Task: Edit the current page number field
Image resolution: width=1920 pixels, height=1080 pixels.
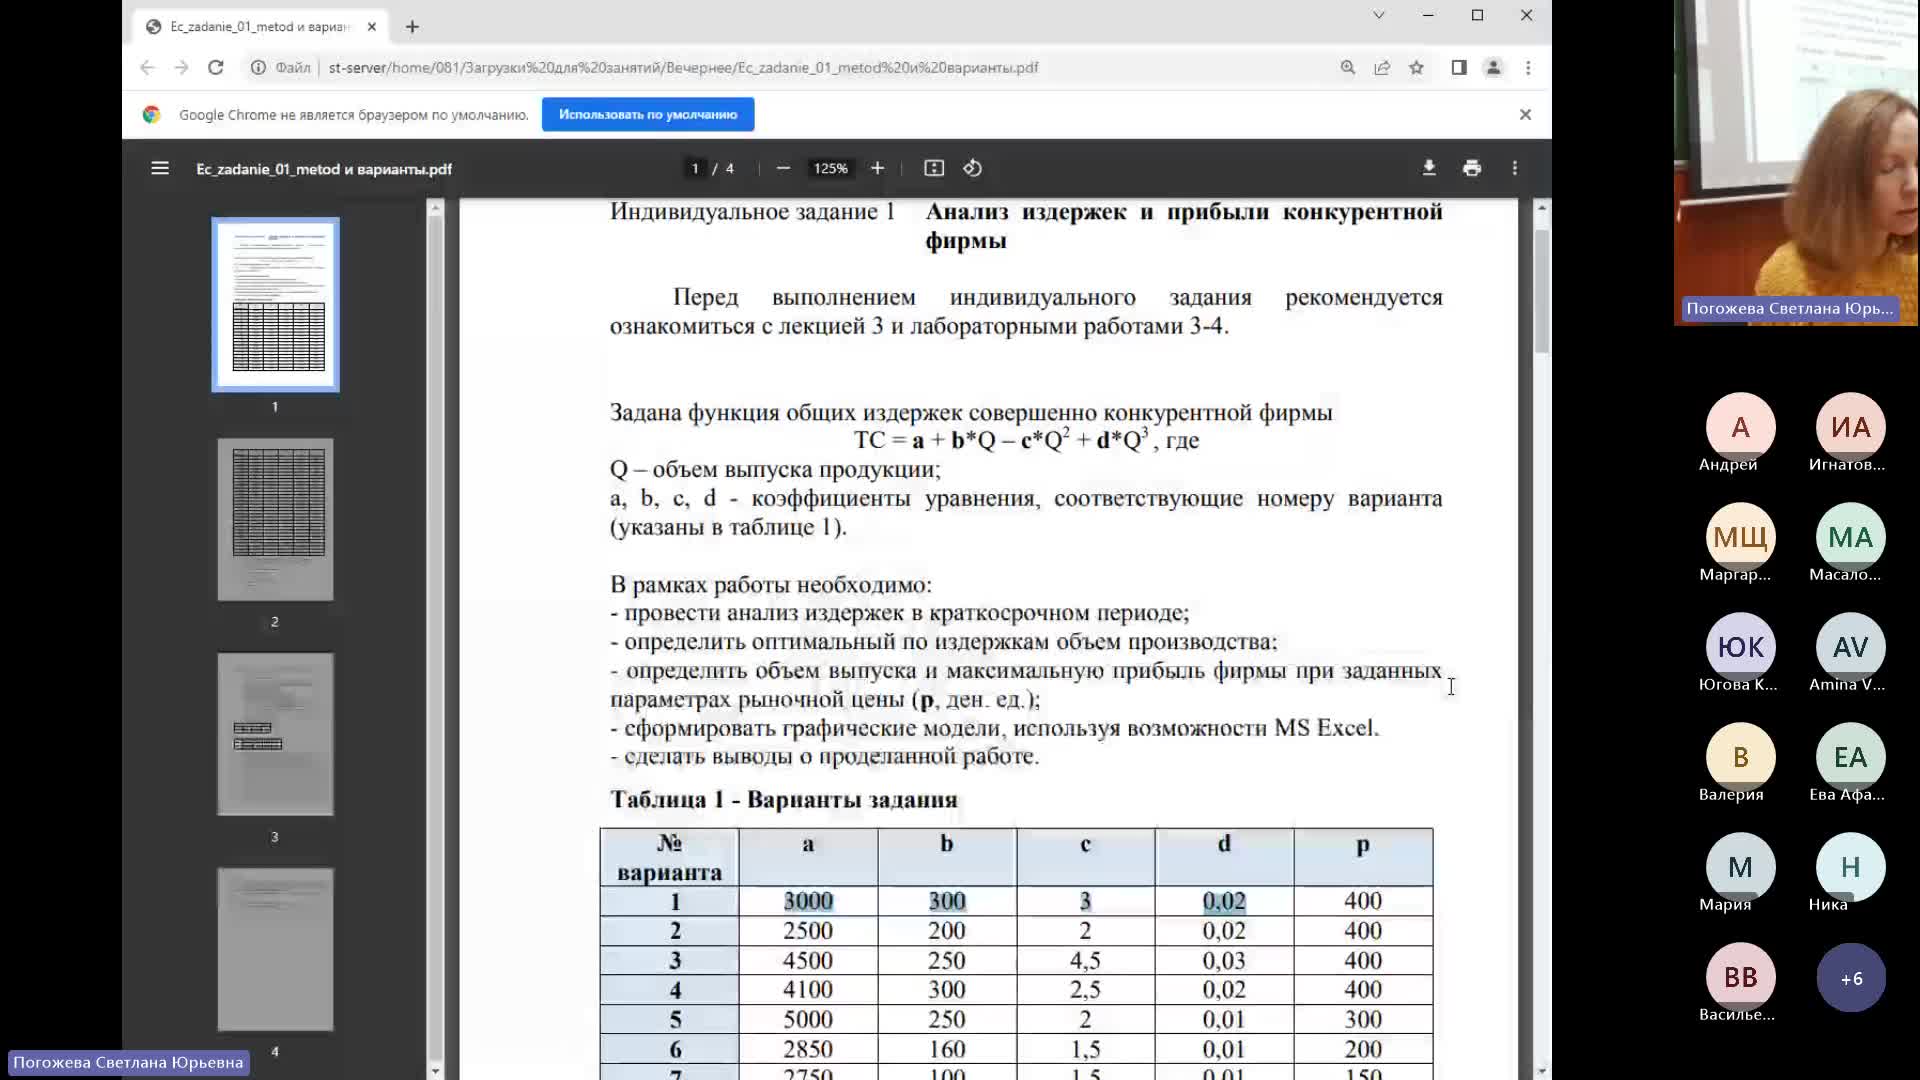Action: point(695,168)
